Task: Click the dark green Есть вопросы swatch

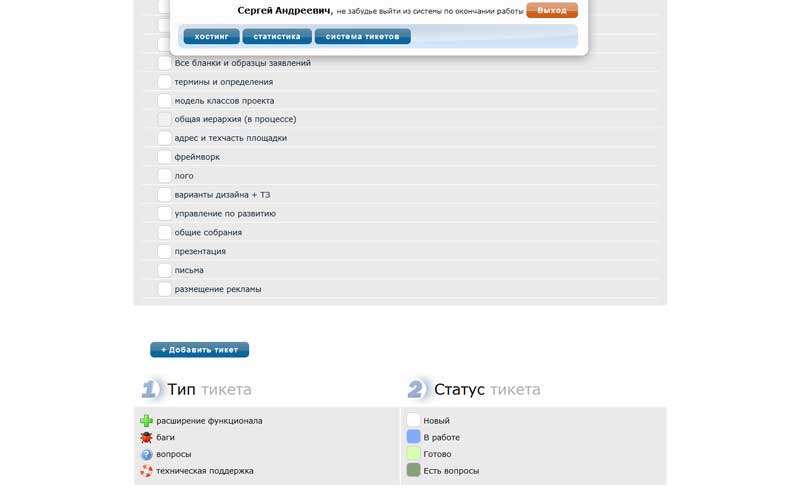Action: 413,470
